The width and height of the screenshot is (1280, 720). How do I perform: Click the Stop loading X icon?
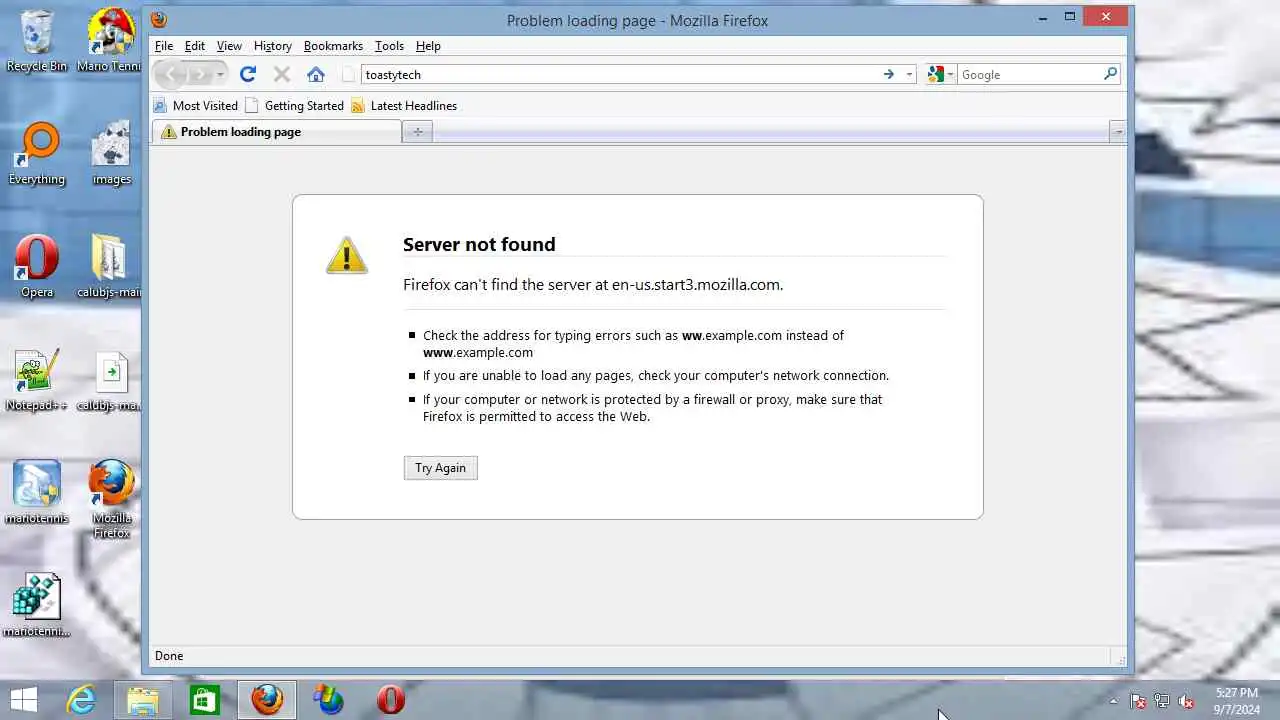pyautogui.click(x=282, y=74)
